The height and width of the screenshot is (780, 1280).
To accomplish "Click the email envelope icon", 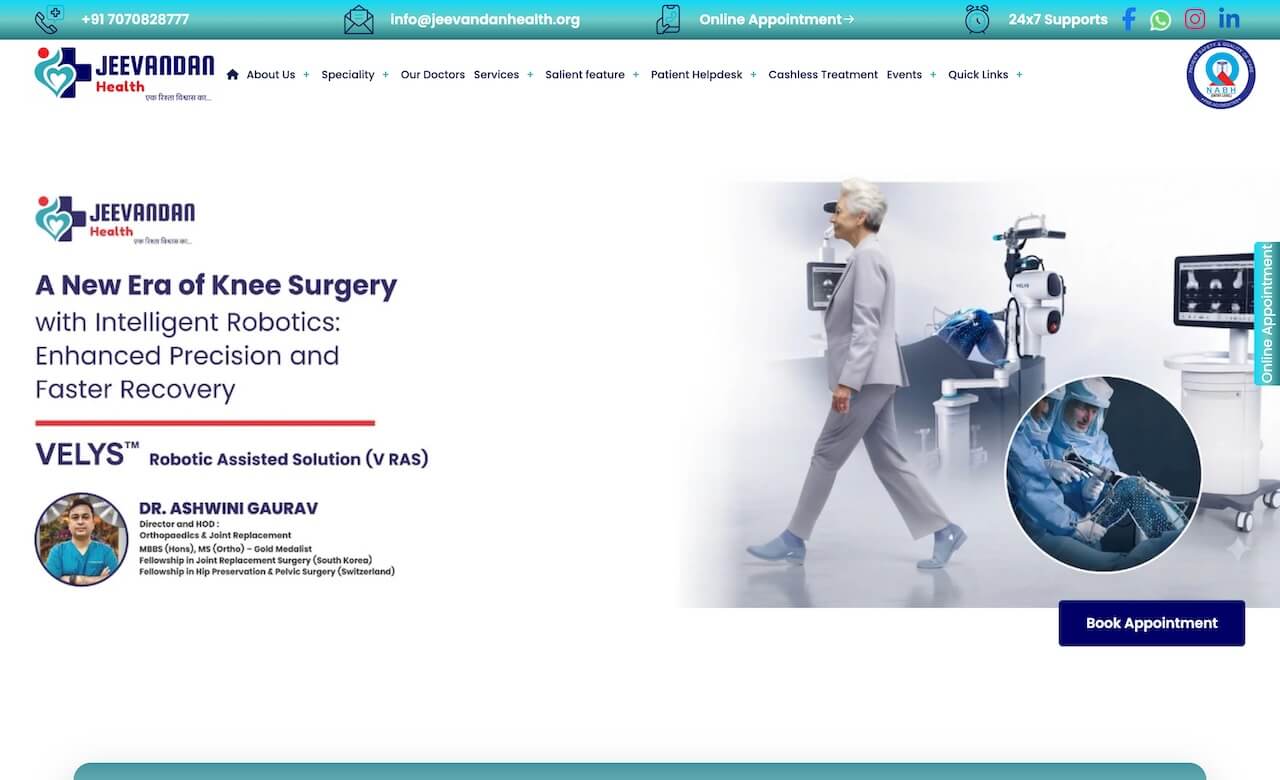I will [359, 19].
